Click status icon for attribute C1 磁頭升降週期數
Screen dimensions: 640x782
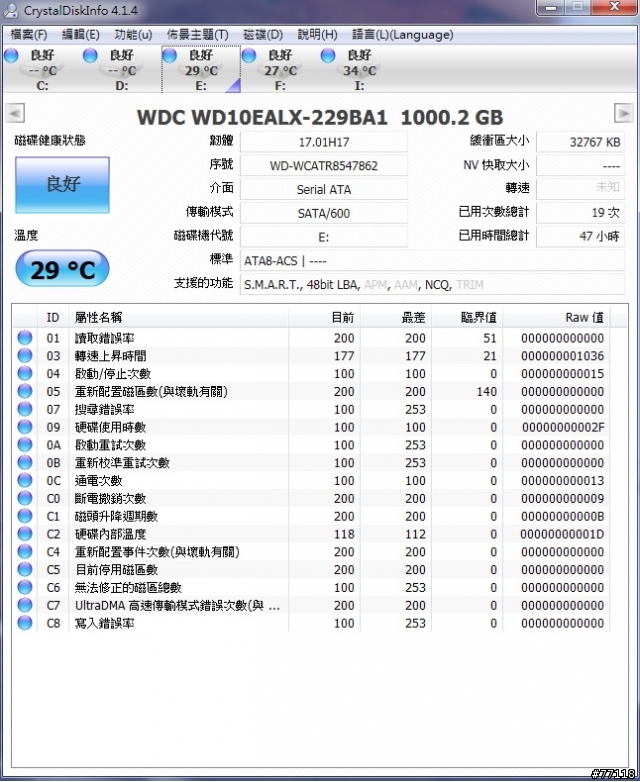[x=24, y=516]
